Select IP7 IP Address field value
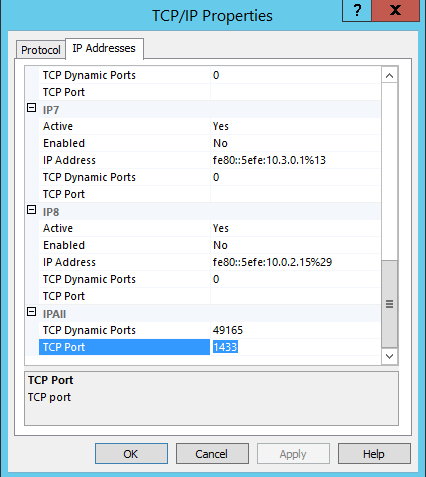The image size is (426, 477). coord(295,160)
